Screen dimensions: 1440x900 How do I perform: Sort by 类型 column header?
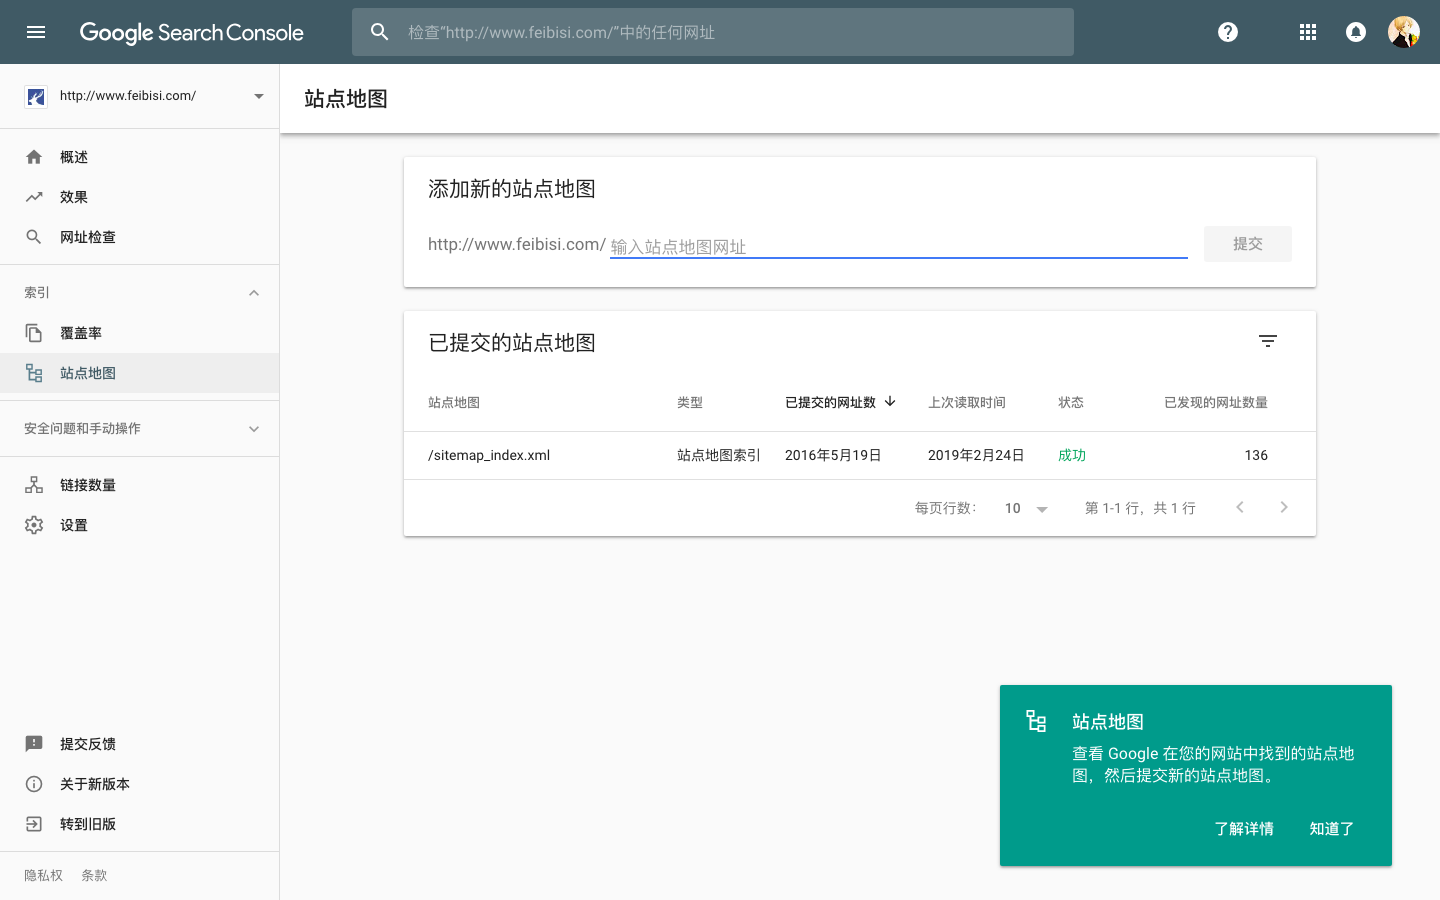pyautogui.click(x=690, y=402)
